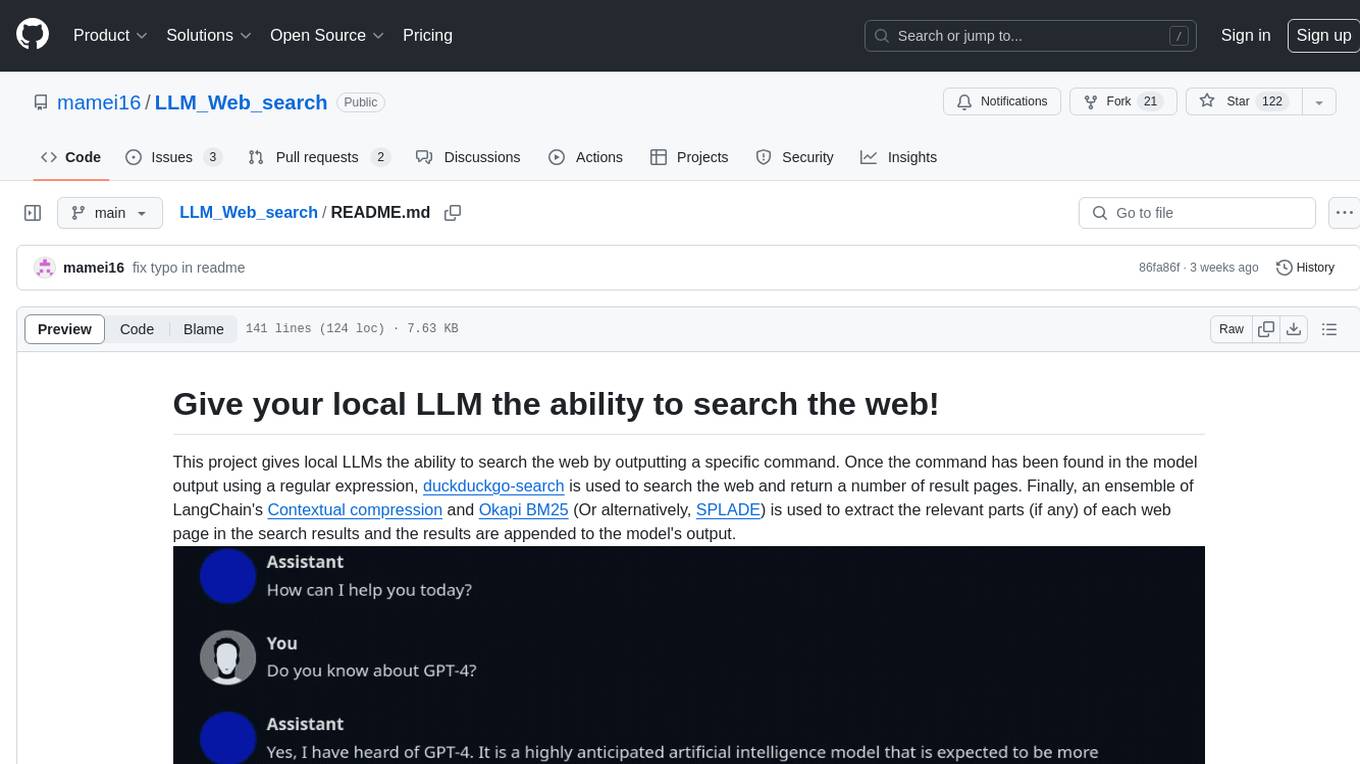
Task: Download the raw file
Action: coord(1293,329)
